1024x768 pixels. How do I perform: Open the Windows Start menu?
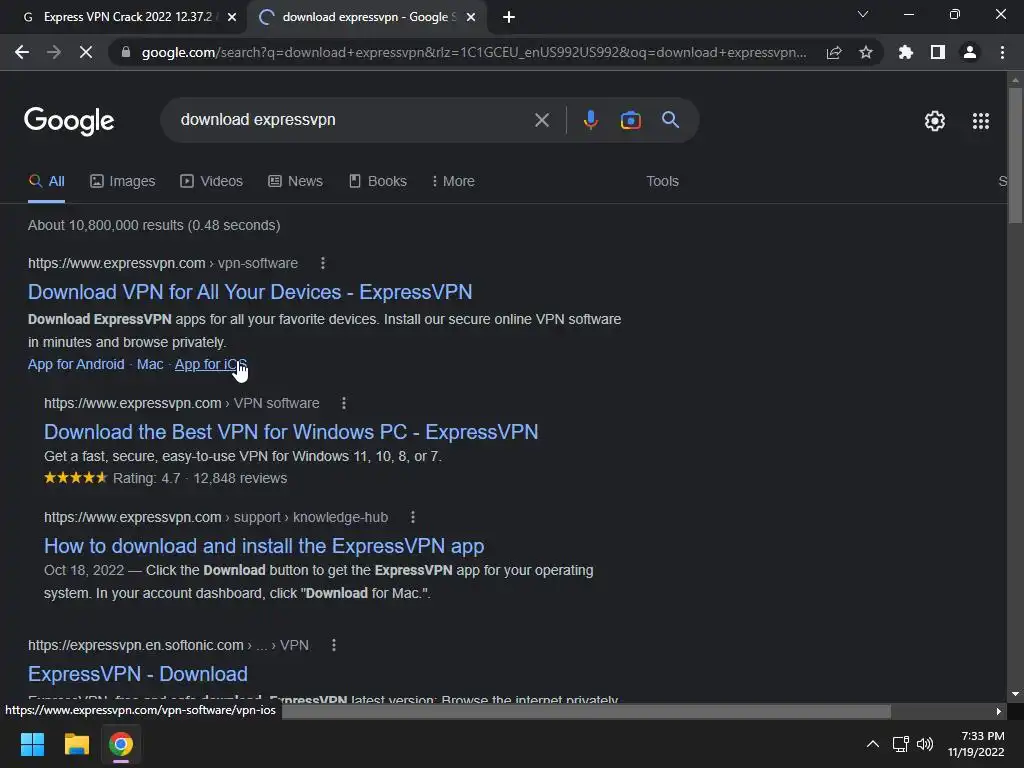32,744
